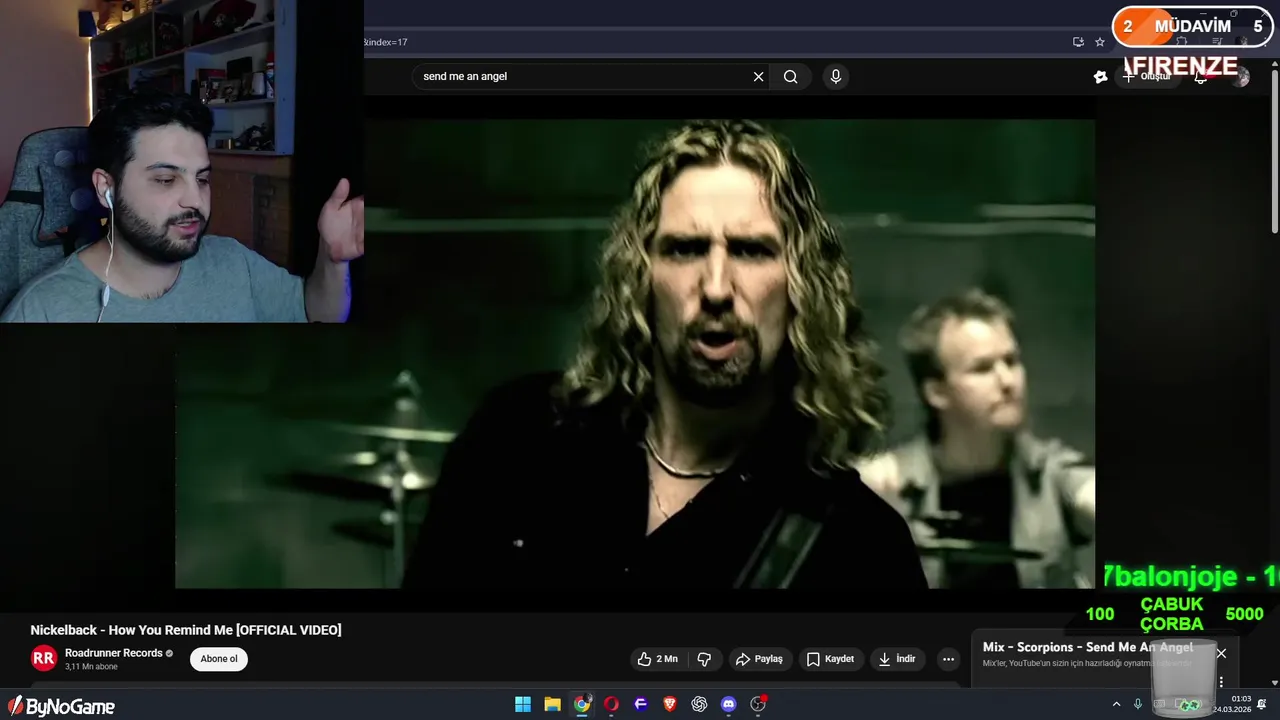
Task: Click the tray microphone icon
Action: (1138, 704)
